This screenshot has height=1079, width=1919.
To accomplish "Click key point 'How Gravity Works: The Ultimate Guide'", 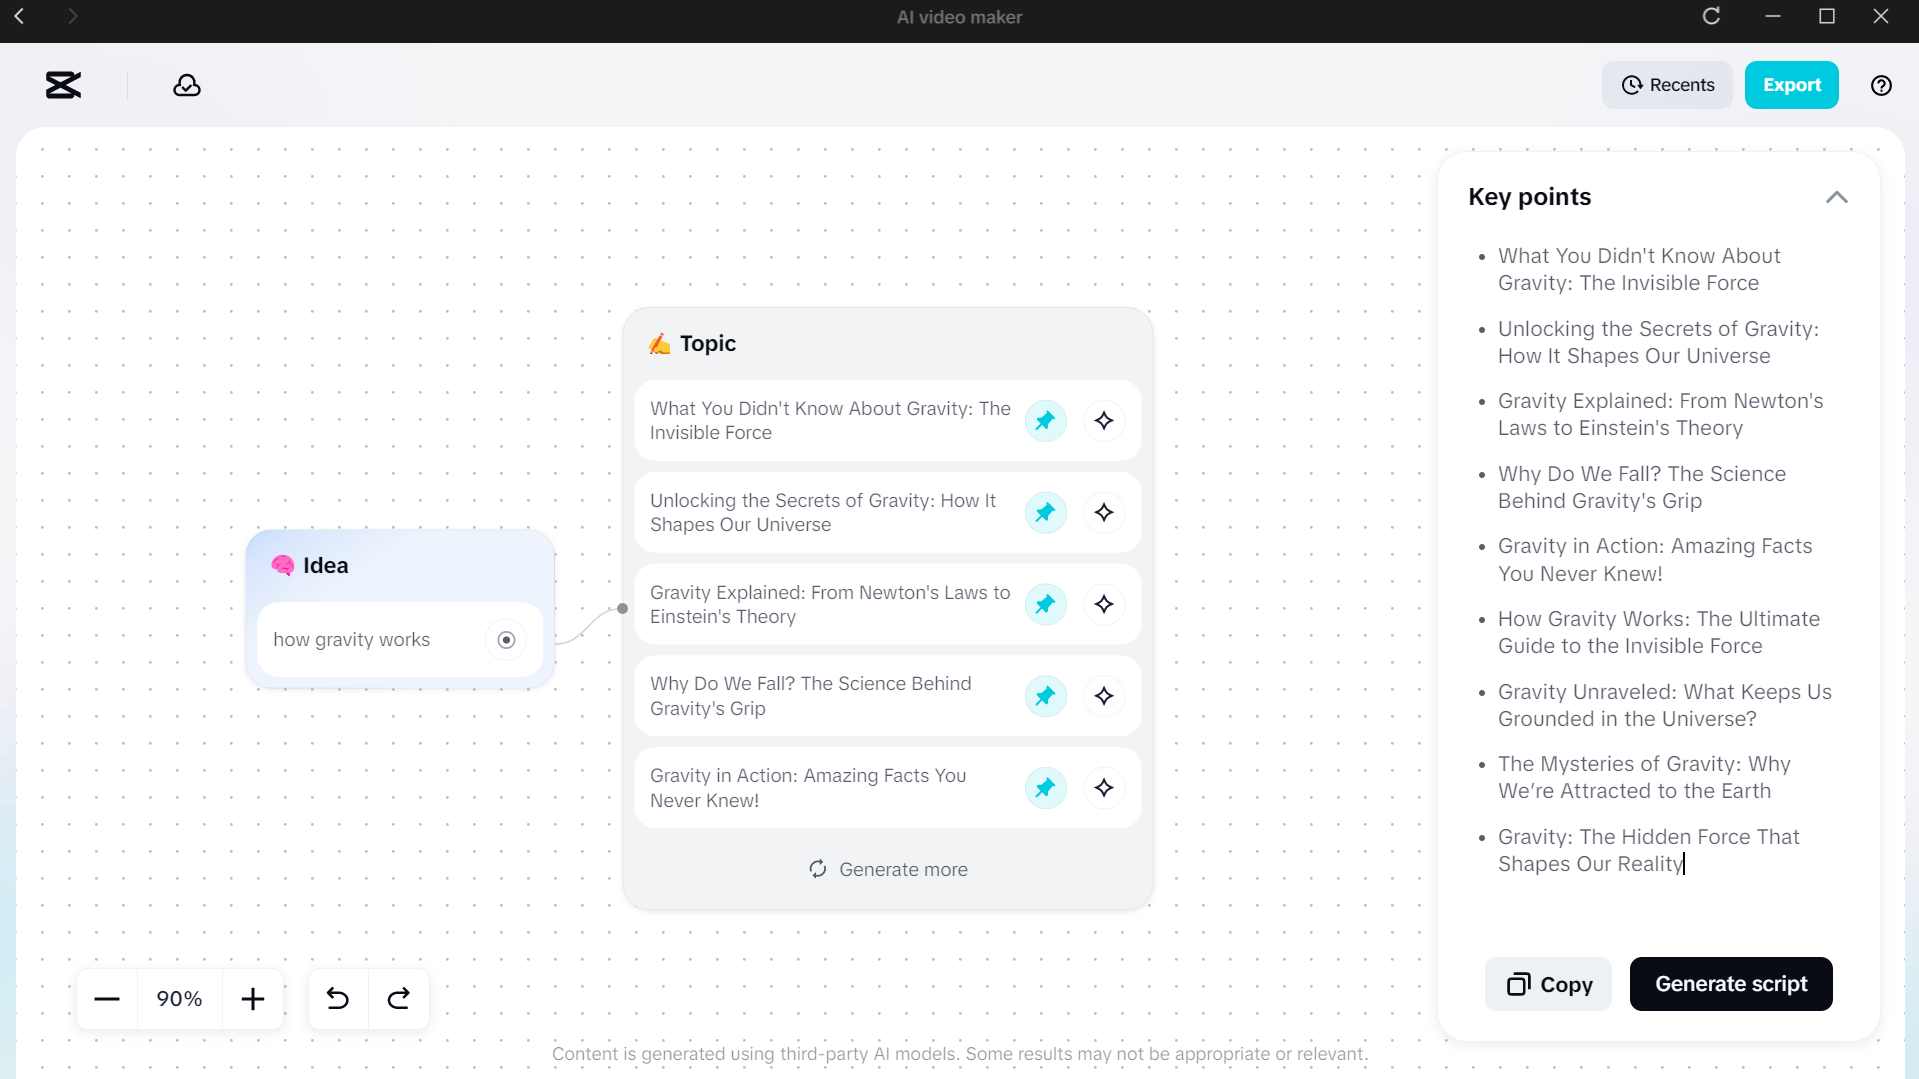I will 1659,633.
